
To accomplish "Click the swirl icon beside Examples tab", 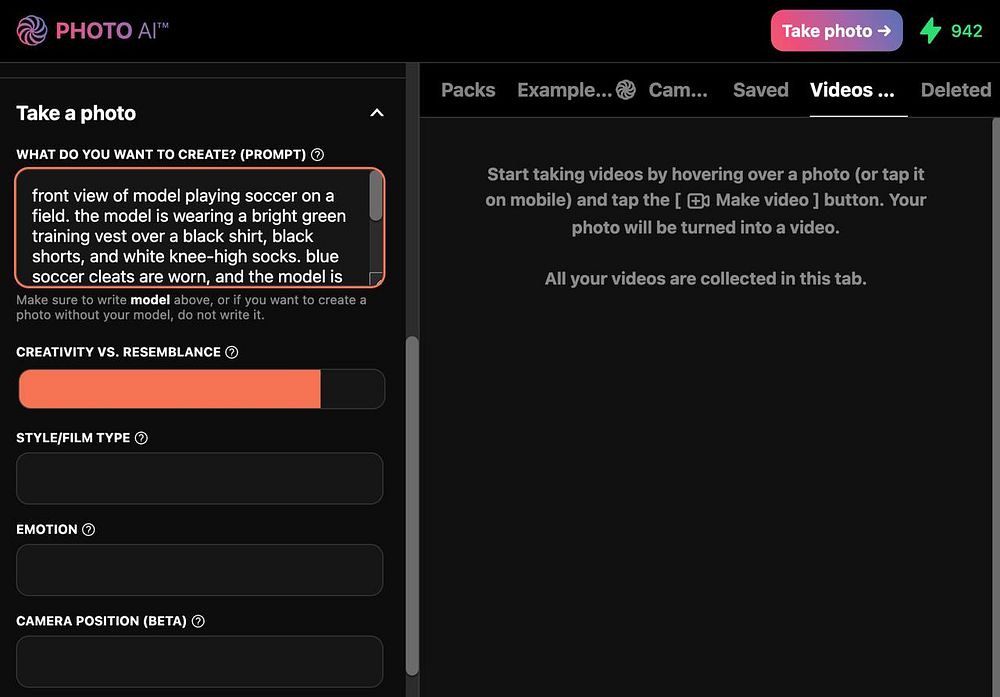I will (626, 90).
